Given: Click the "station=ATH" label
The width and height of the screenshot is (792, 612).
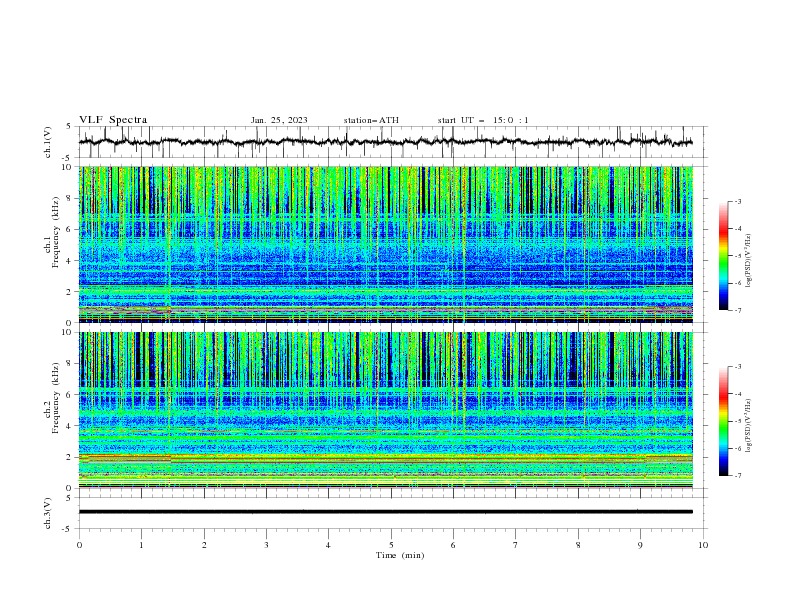Looking at the screenshot, I should pyautogui.click(x=371, y=120).
